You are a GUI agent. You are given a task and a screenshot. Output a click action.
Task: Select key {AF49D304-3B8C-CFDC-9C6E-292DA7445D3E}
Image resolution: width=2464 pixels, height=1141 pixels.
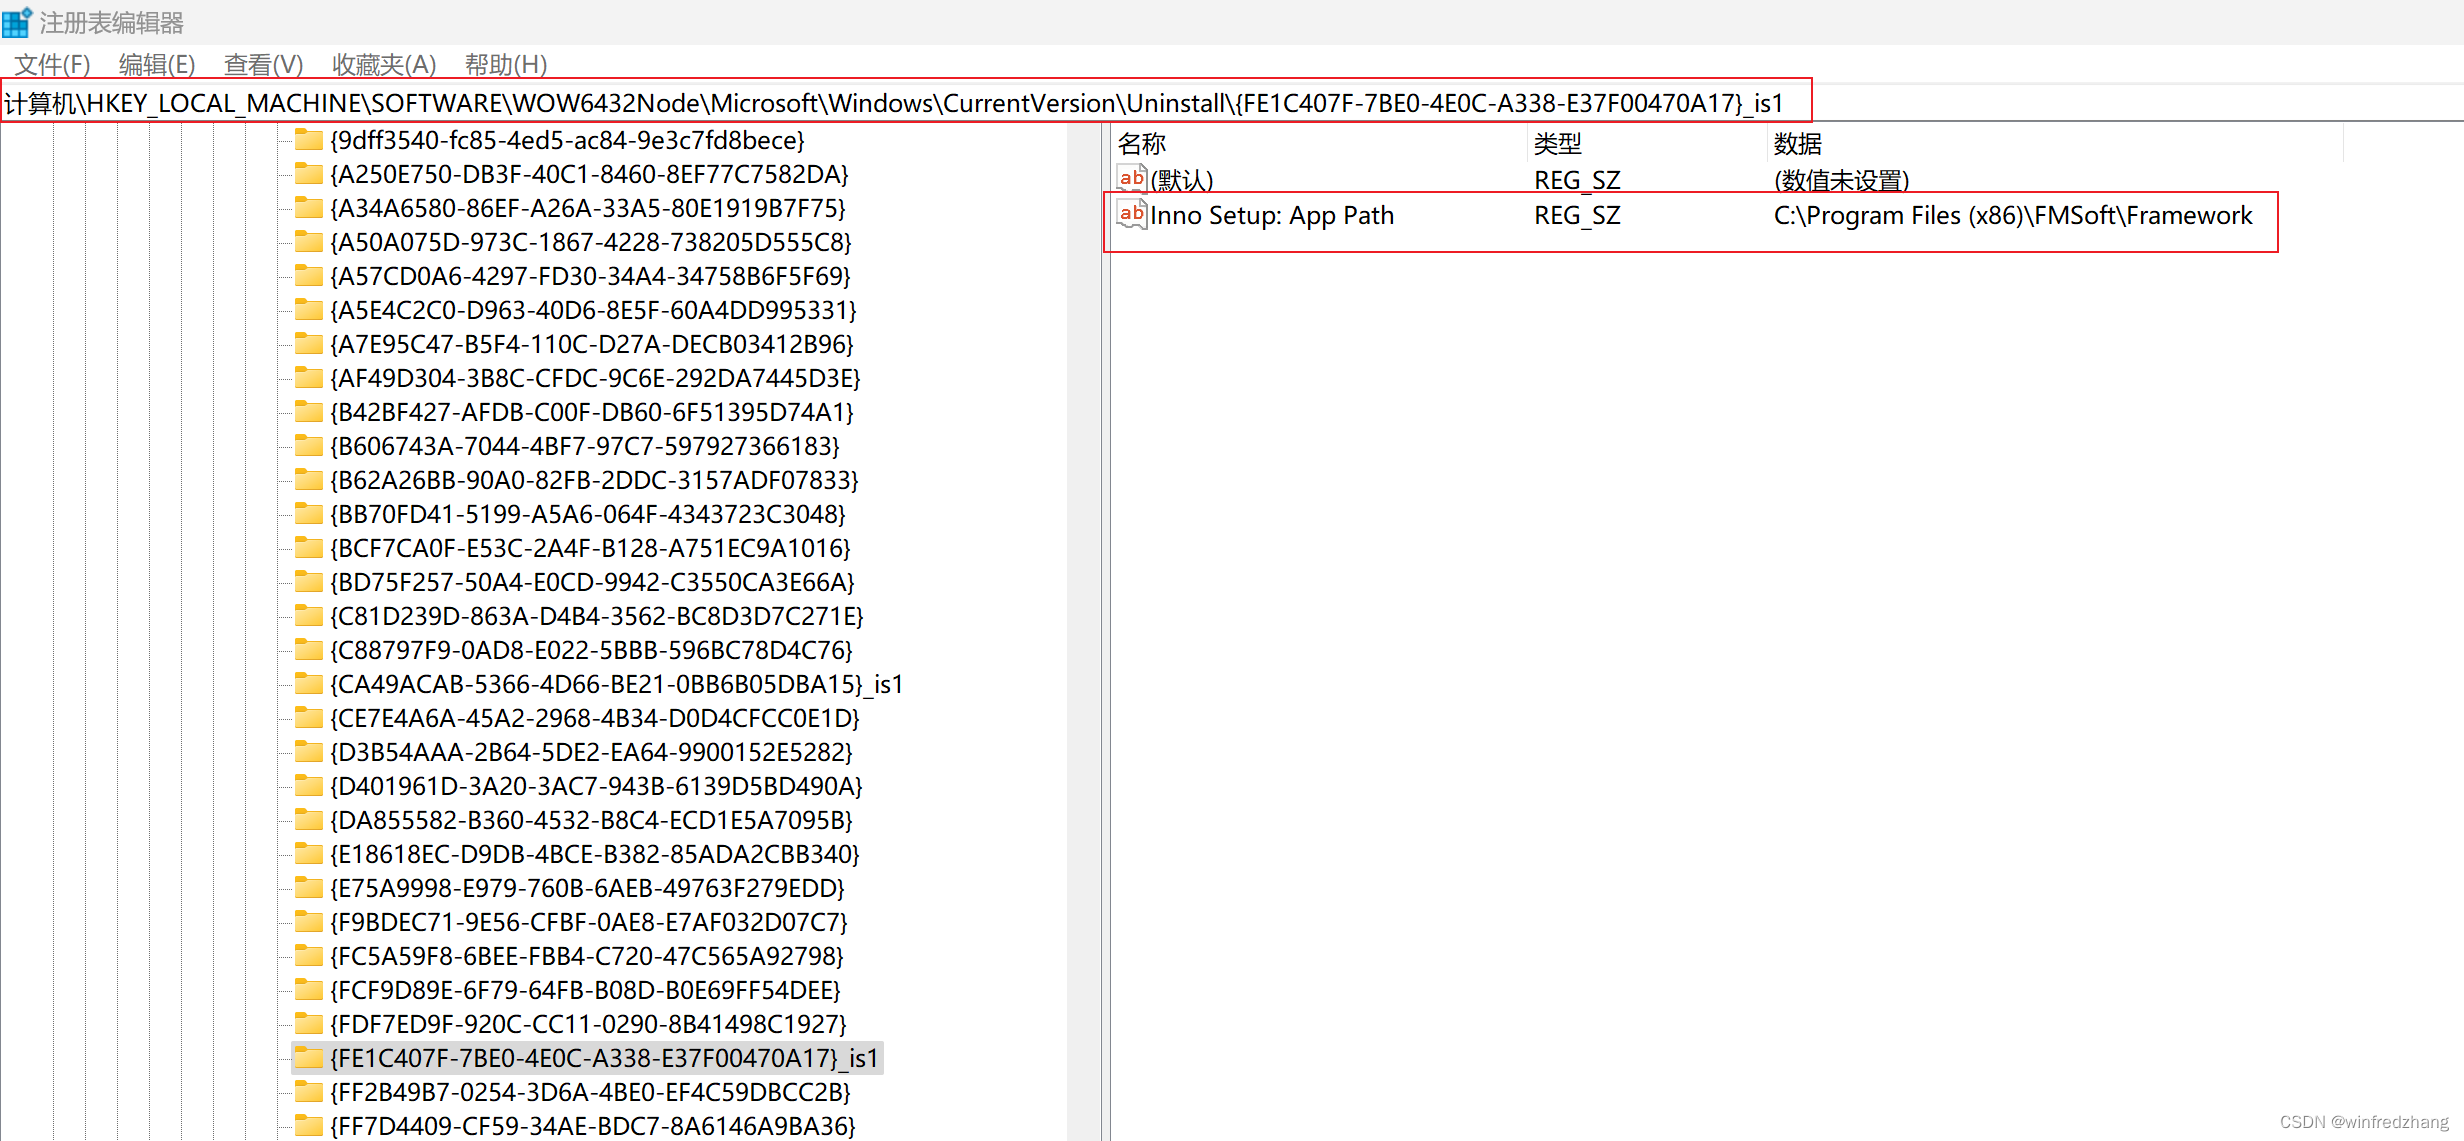point(595,378)
